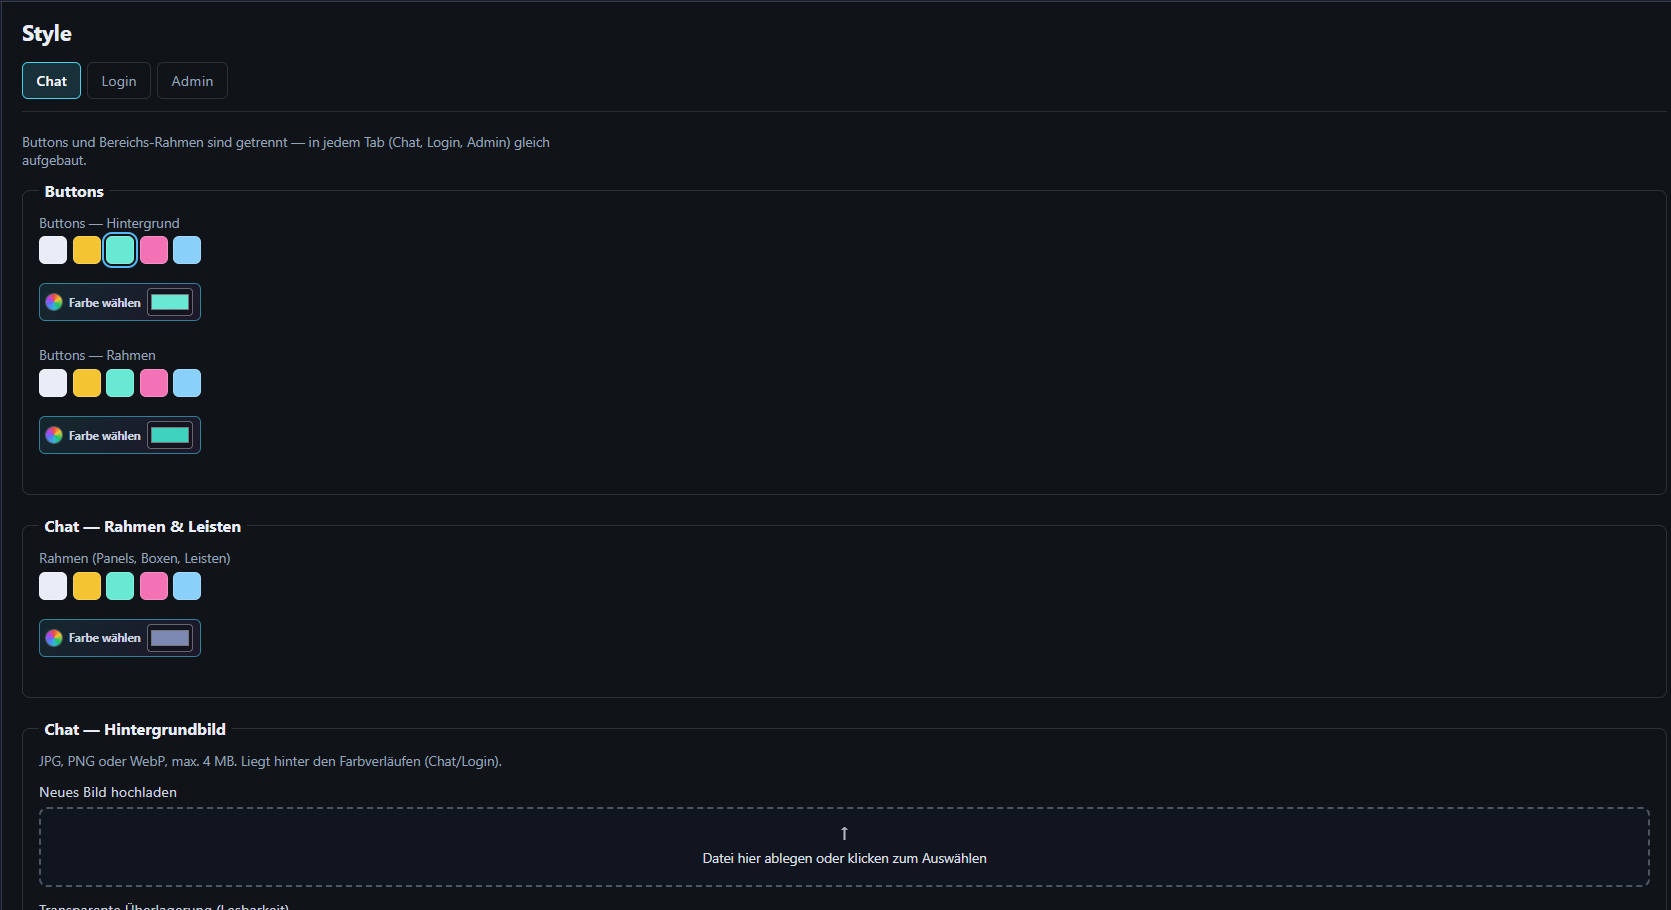This screenshot has width=1671, height=910.
Task: Choose selected turquoise swatch for Buttons Hintergrund
Action: pyautogui.click(x=120, y=250)
